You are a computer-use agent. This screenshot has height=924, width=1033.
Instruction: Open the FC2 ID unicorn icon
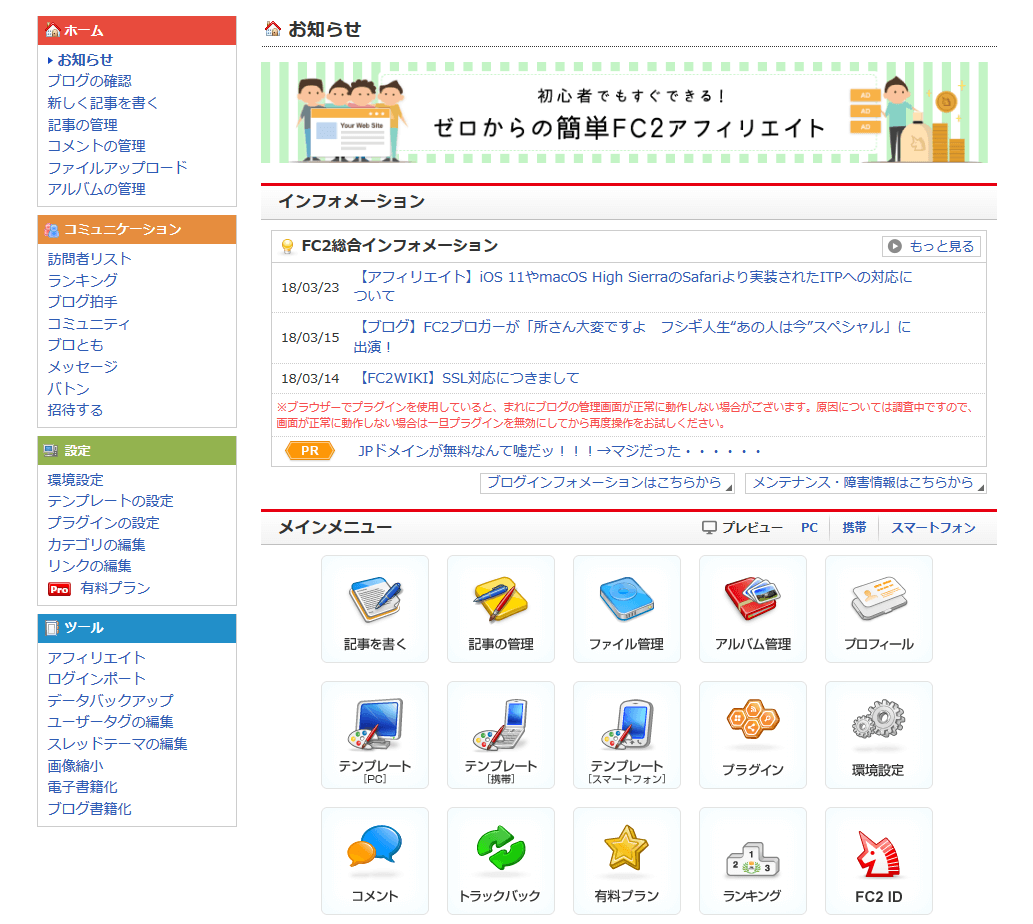coord(879,861)
